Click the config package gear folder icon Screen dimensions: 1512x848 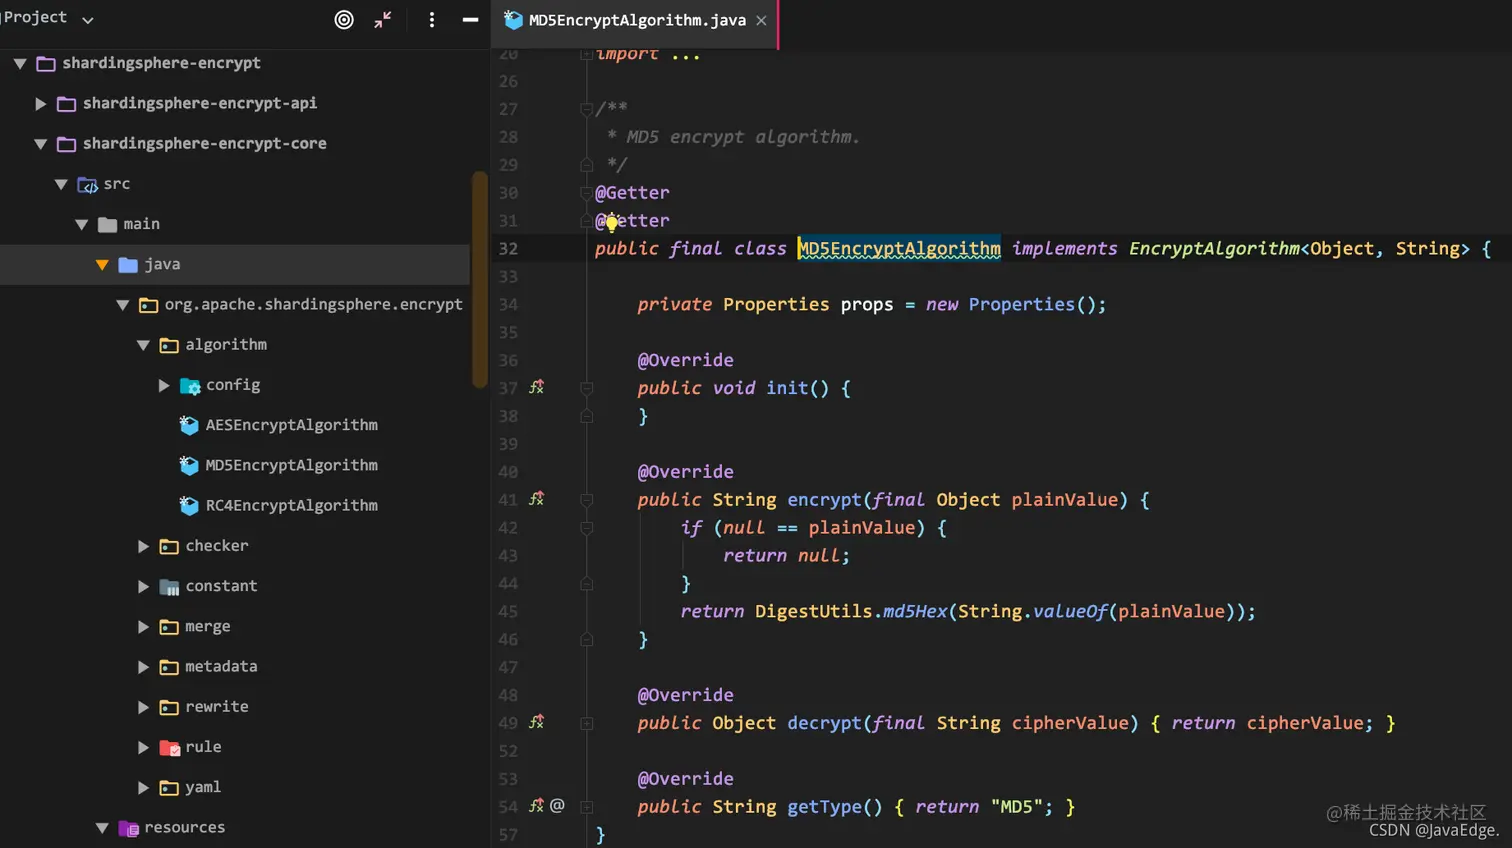190,385
